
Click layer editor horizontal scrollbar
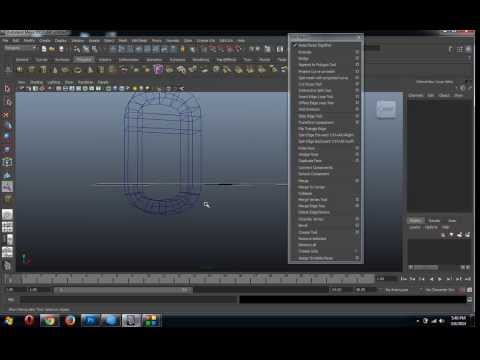point(426,267)
